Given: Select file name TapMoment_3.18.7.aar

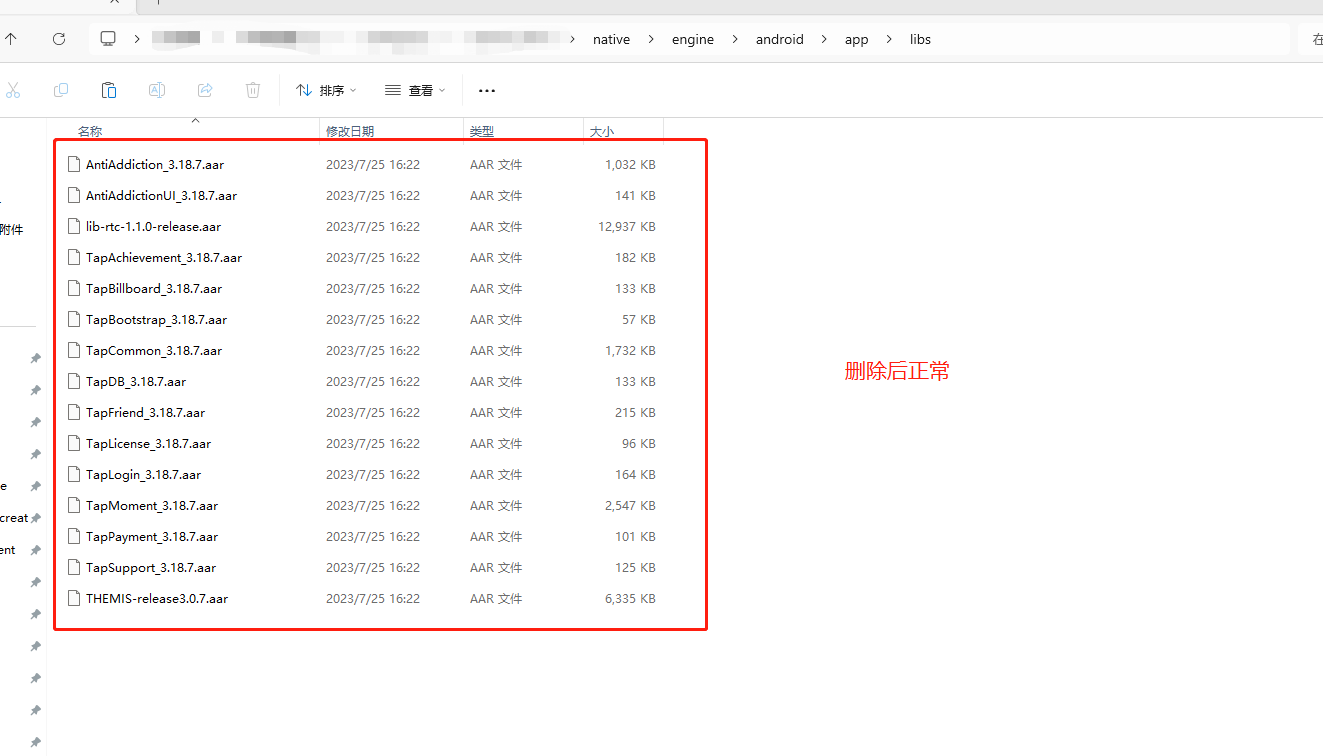Looking at the screenshot, I should click(x=152, y=505).
